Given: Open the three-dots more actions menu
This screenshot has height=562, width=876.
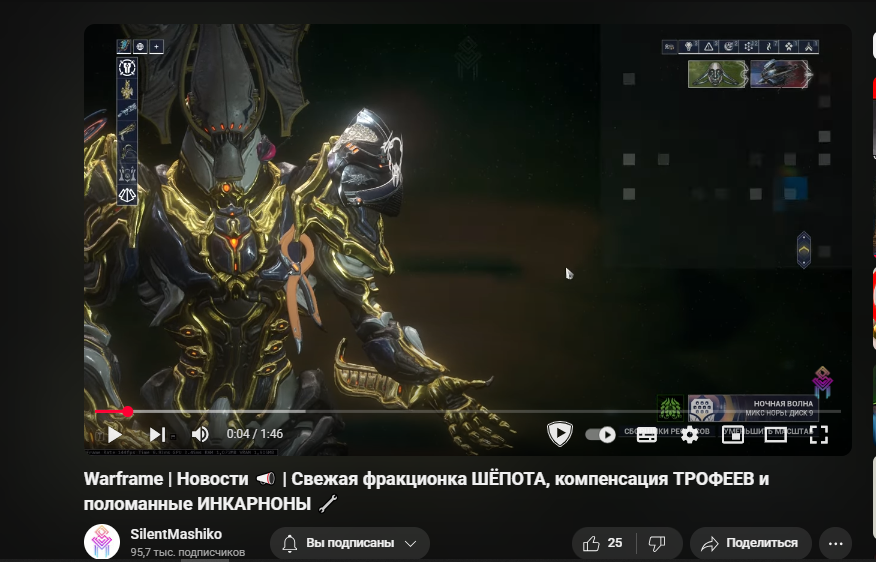Looking at the screenshot, I should [x=835, y=543].
